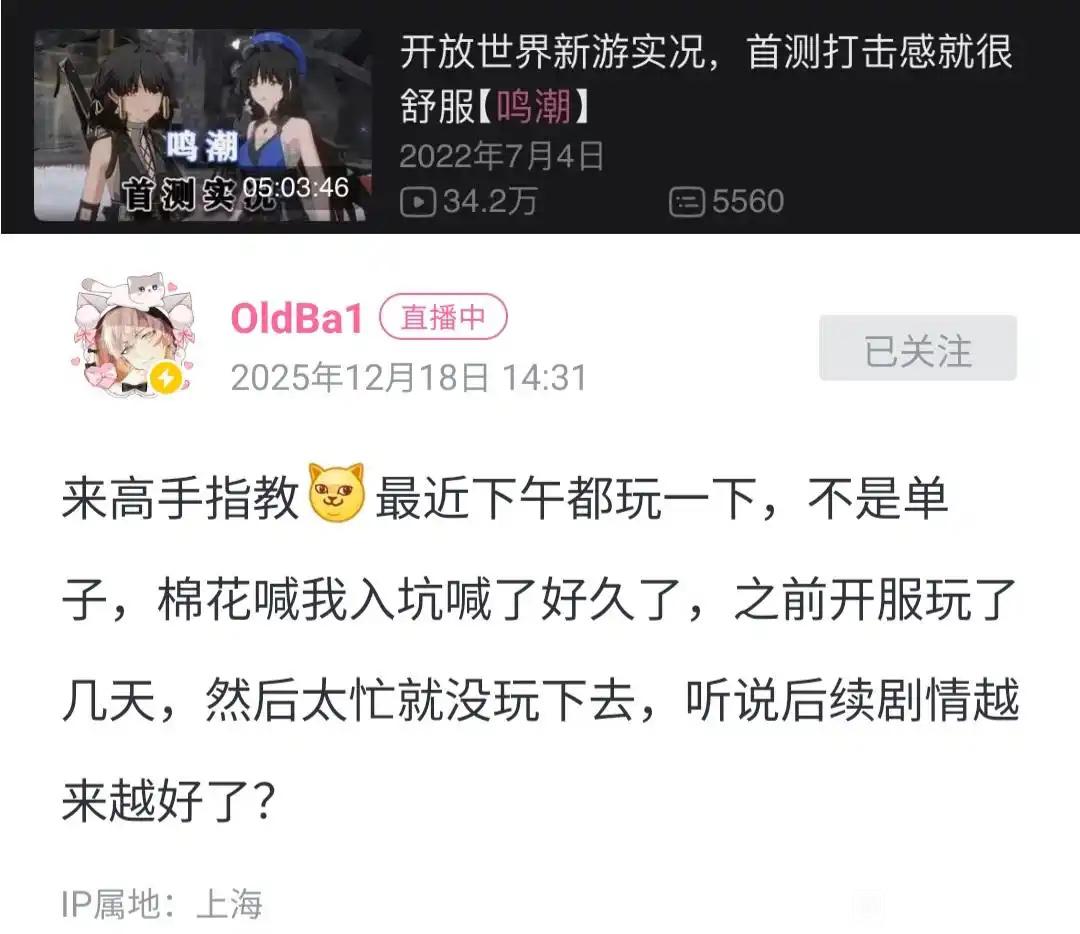Click the IP属地：上海 label
Screen dimensions: 1080x934
pyautogui.click(x=162, y=904)
